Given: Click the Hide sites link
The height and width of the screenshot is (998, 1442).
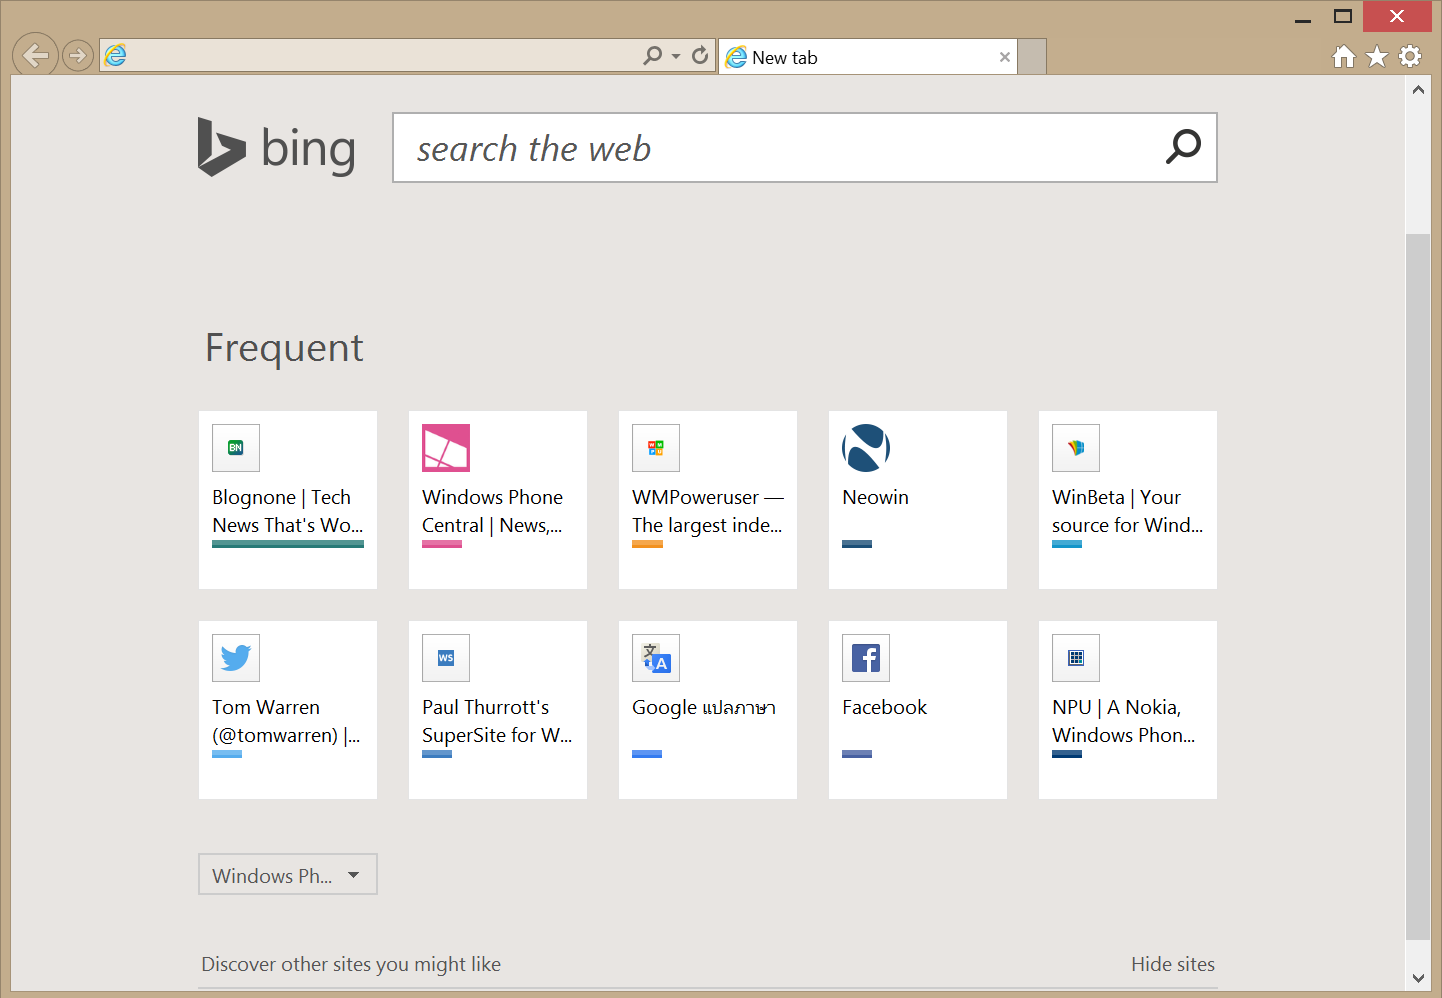Looking at the screenshot, I should [1173, 964].
